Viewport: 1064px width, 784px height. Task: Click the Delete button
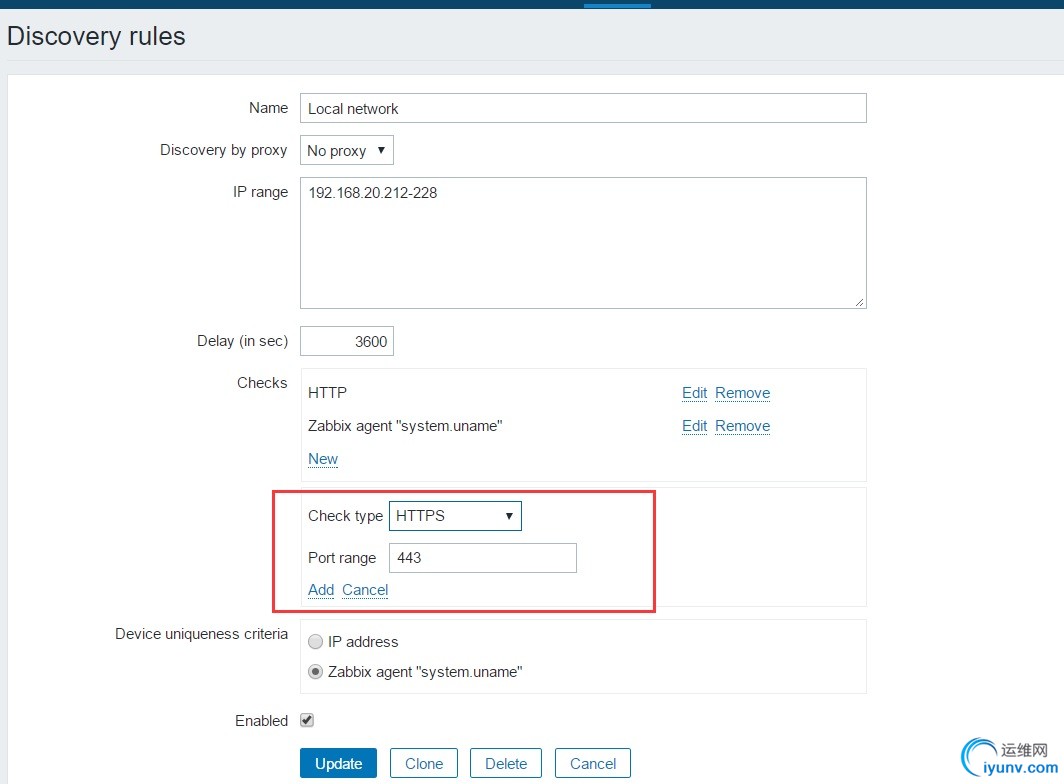506,764
